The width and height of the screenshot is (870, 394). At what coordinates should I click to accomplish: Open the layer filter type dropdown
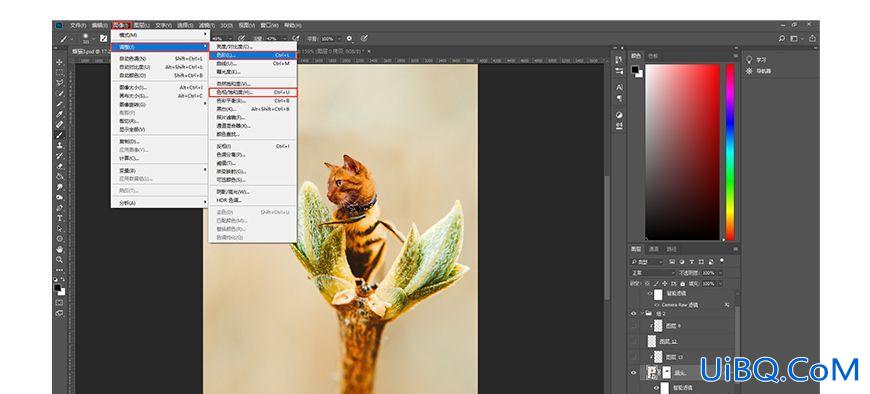(x=647, y=261)
